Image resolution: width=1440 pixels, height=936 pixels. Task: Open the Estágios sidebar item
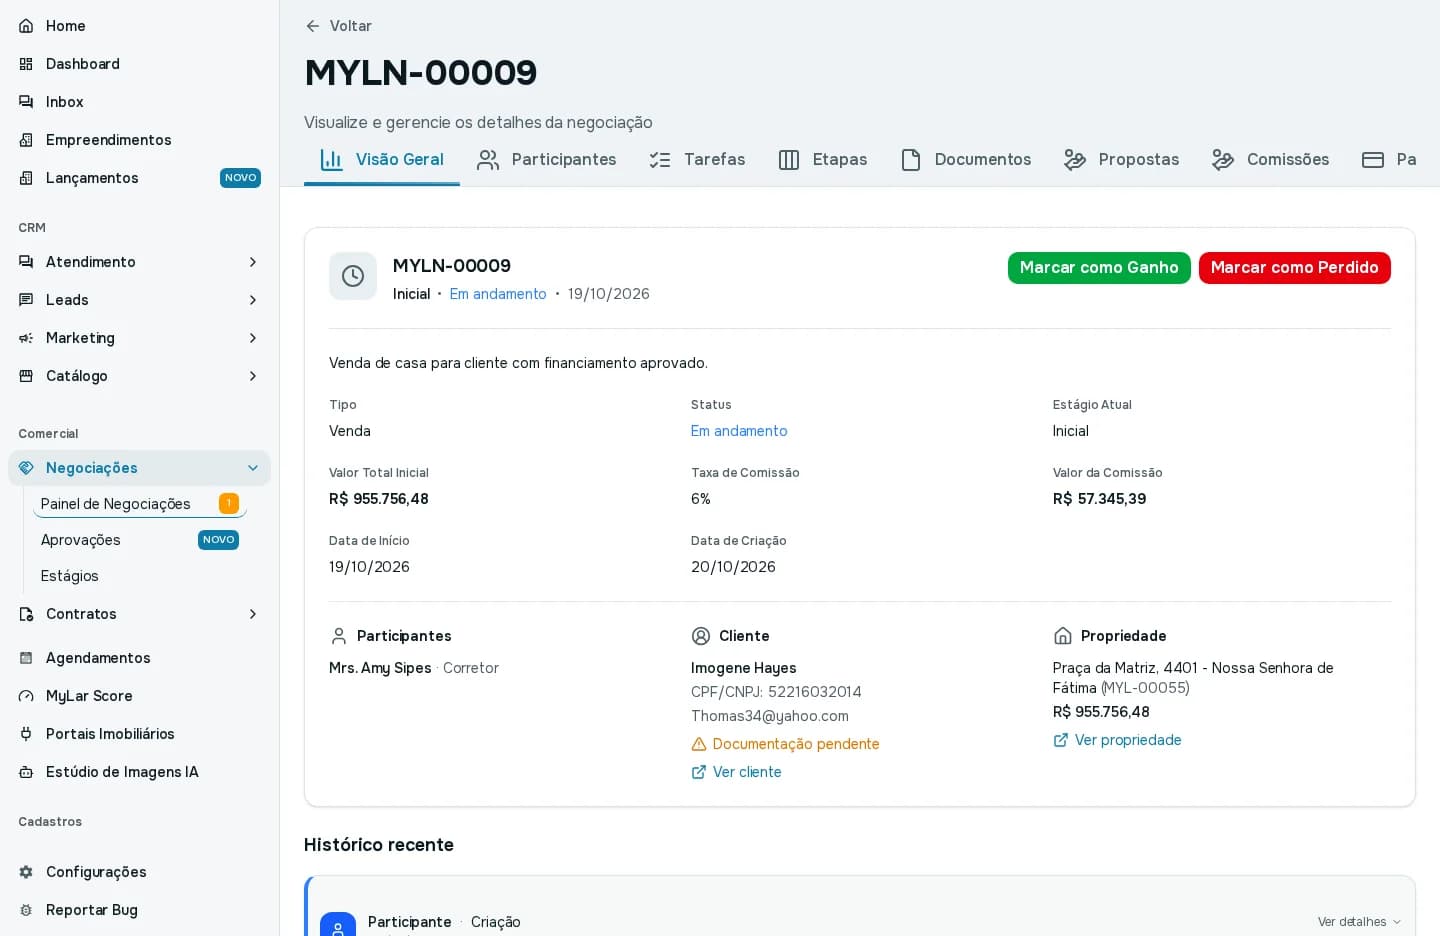(x=140, y=576)
